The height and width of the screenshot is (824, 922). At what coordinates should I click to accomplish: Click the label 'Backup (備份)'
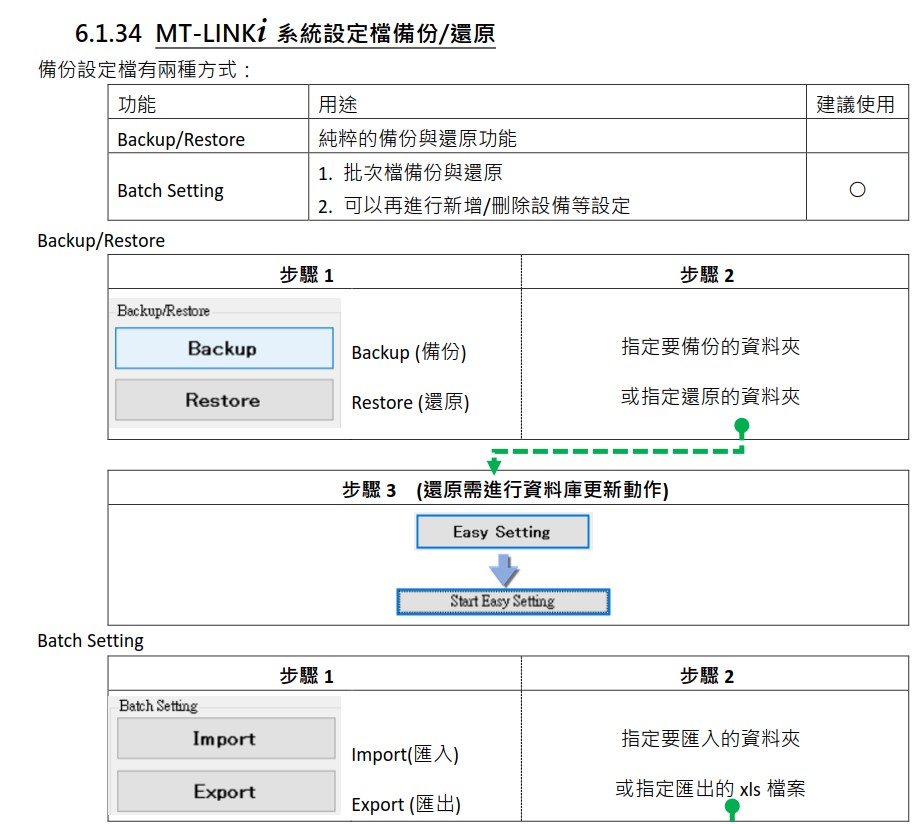409,352
